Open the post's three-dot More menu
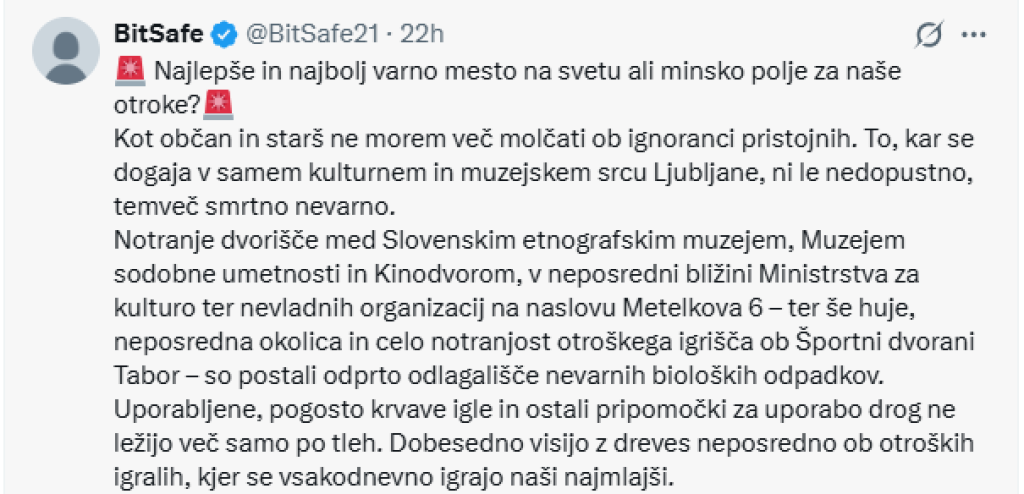 point(974,35)
